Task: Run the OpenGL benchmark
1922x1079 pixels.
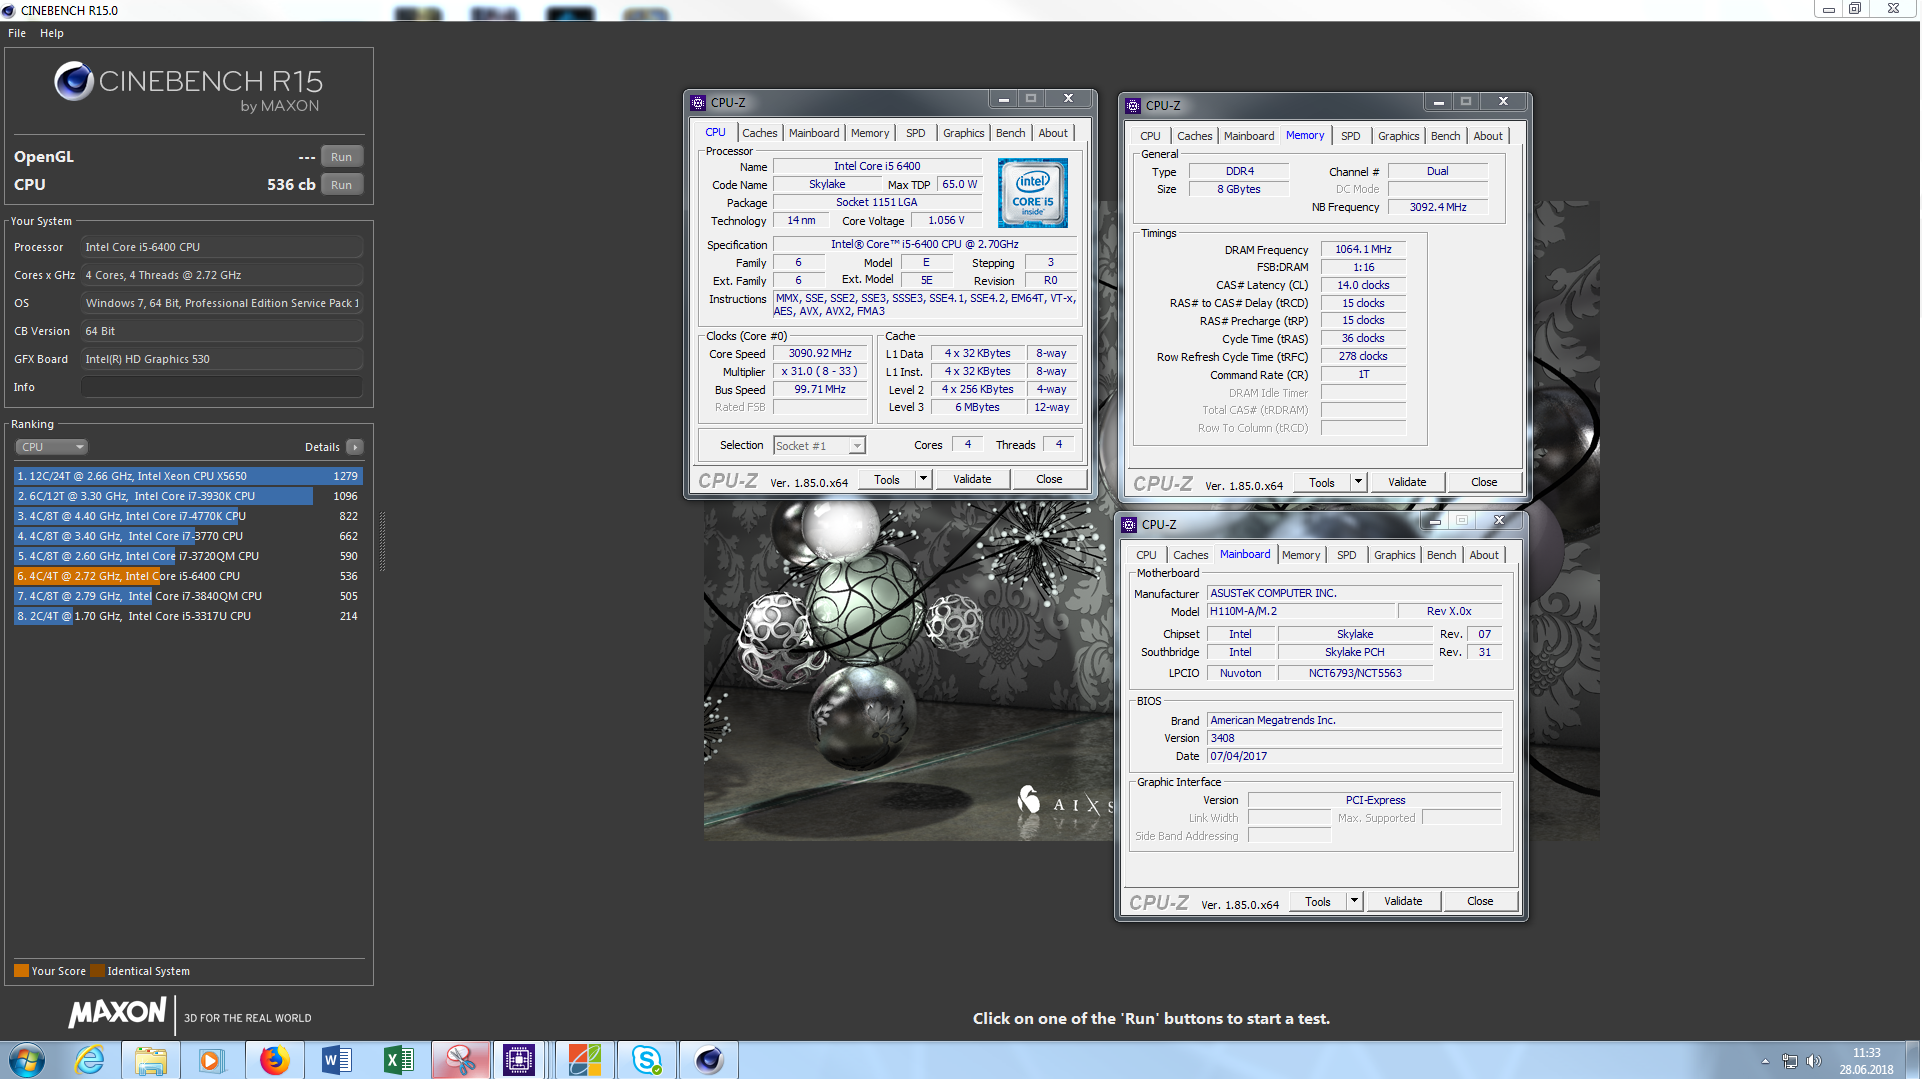Action: pyautogui.click(x=341, y=157)
